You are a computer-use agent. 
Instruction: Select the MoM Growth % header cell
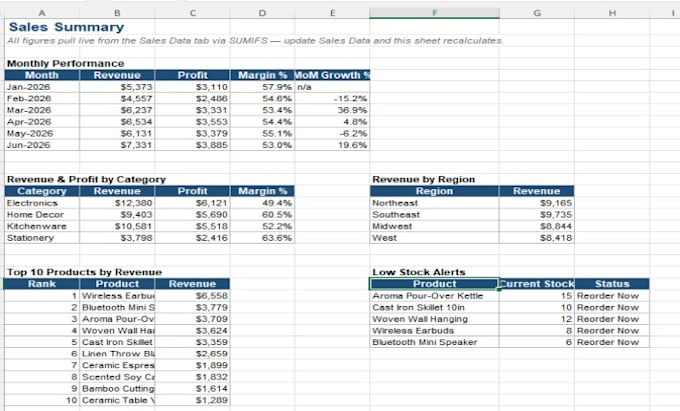click(x=332, y=75)
